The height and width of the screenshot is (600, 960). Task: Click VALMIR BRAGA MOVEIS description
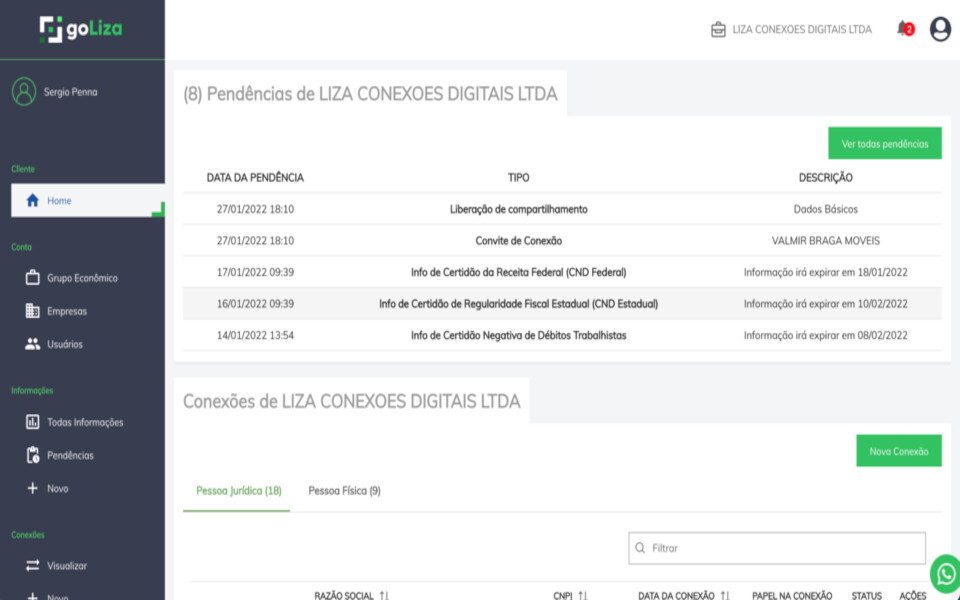tap(825, 241)
